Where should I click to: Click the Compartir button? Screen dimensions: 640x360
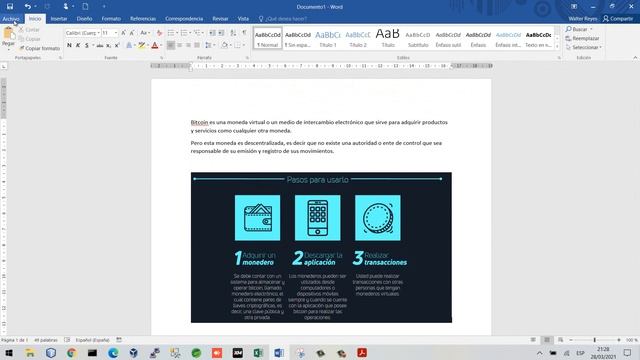(x=618, y=19)
